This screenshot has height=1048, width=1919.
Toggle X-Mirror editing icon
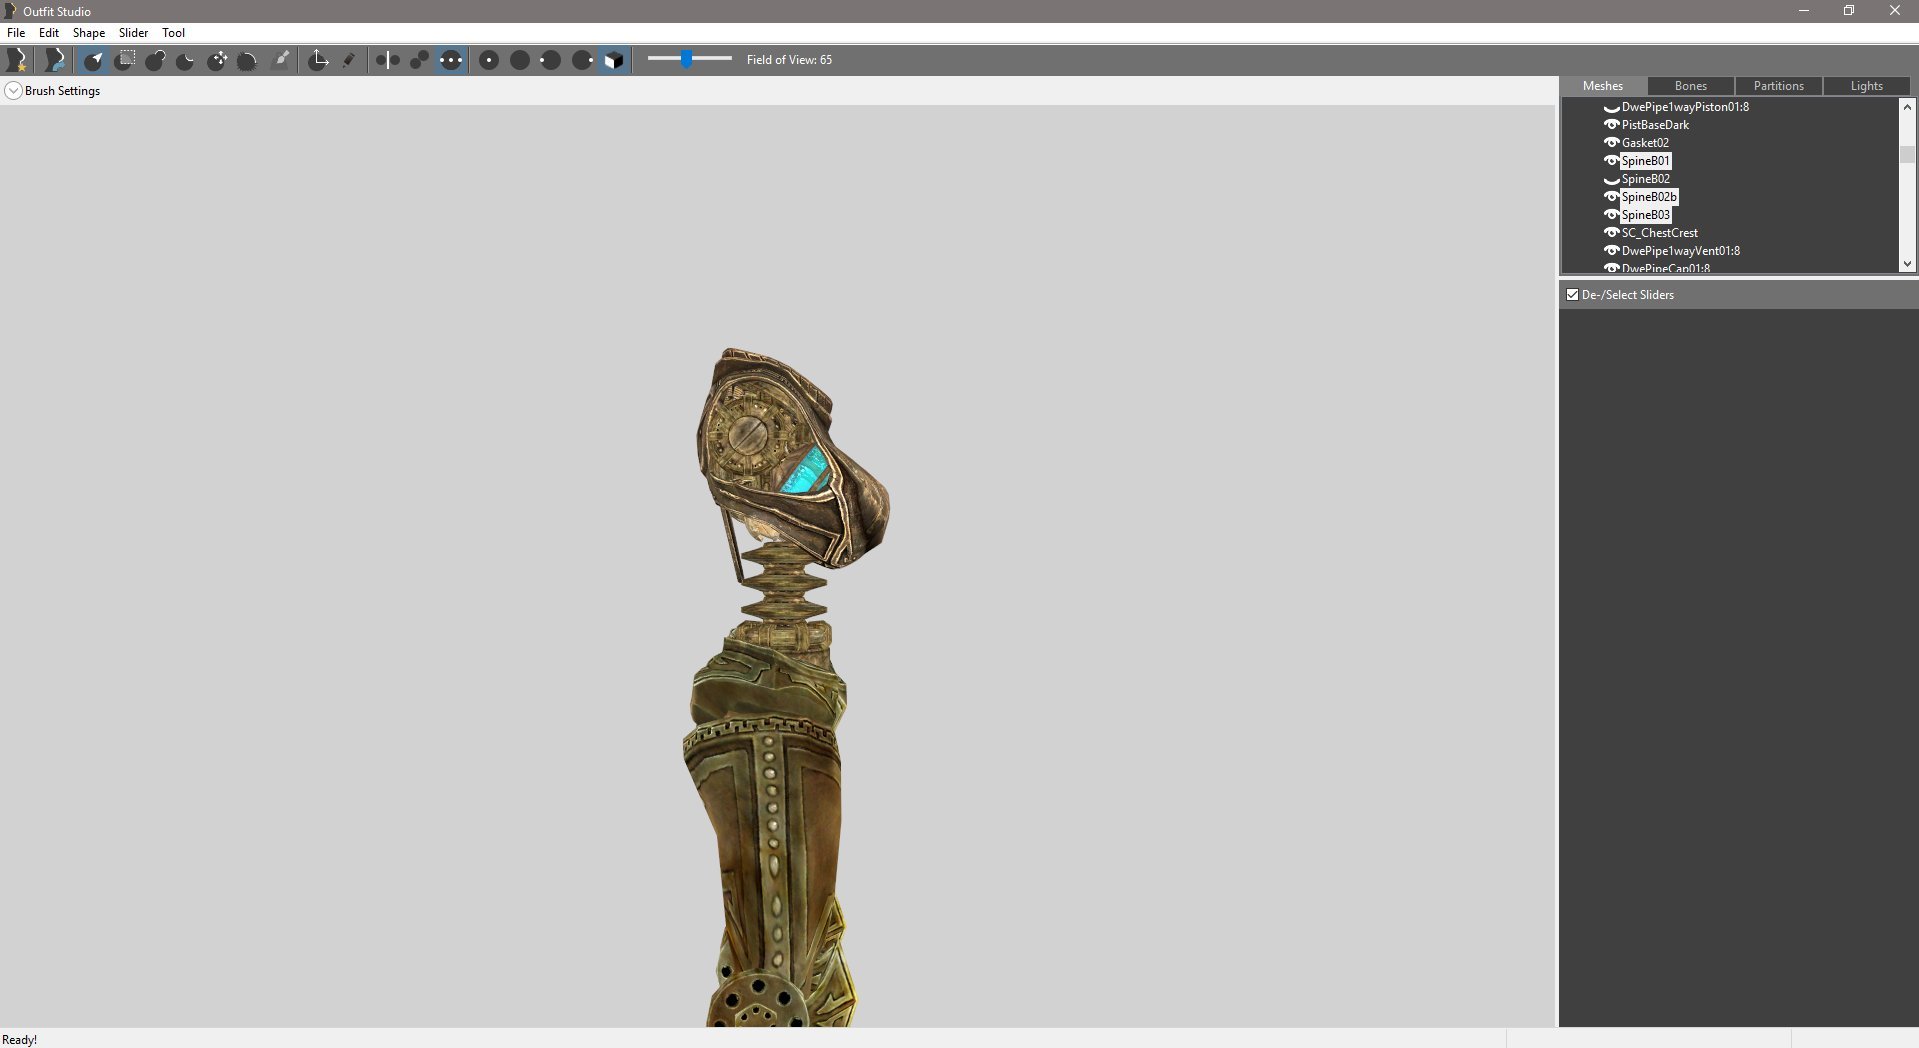point(388,60)
